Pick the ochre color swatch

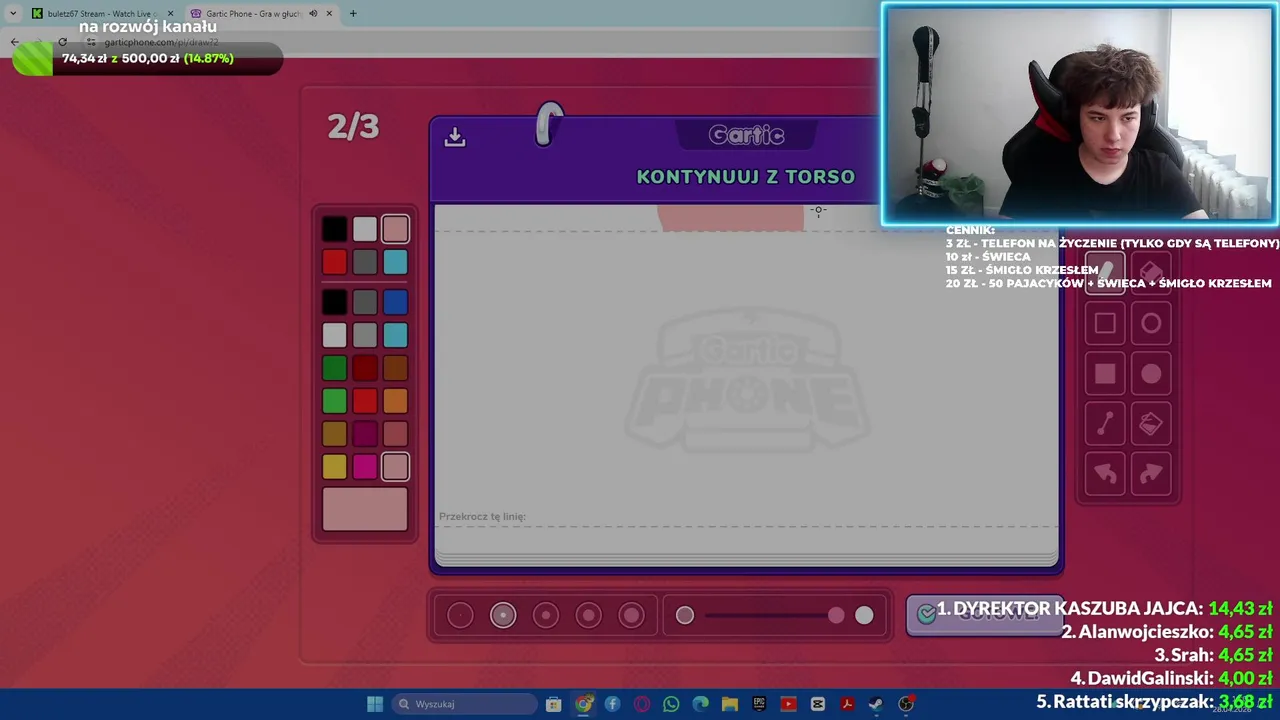point(335,434)
